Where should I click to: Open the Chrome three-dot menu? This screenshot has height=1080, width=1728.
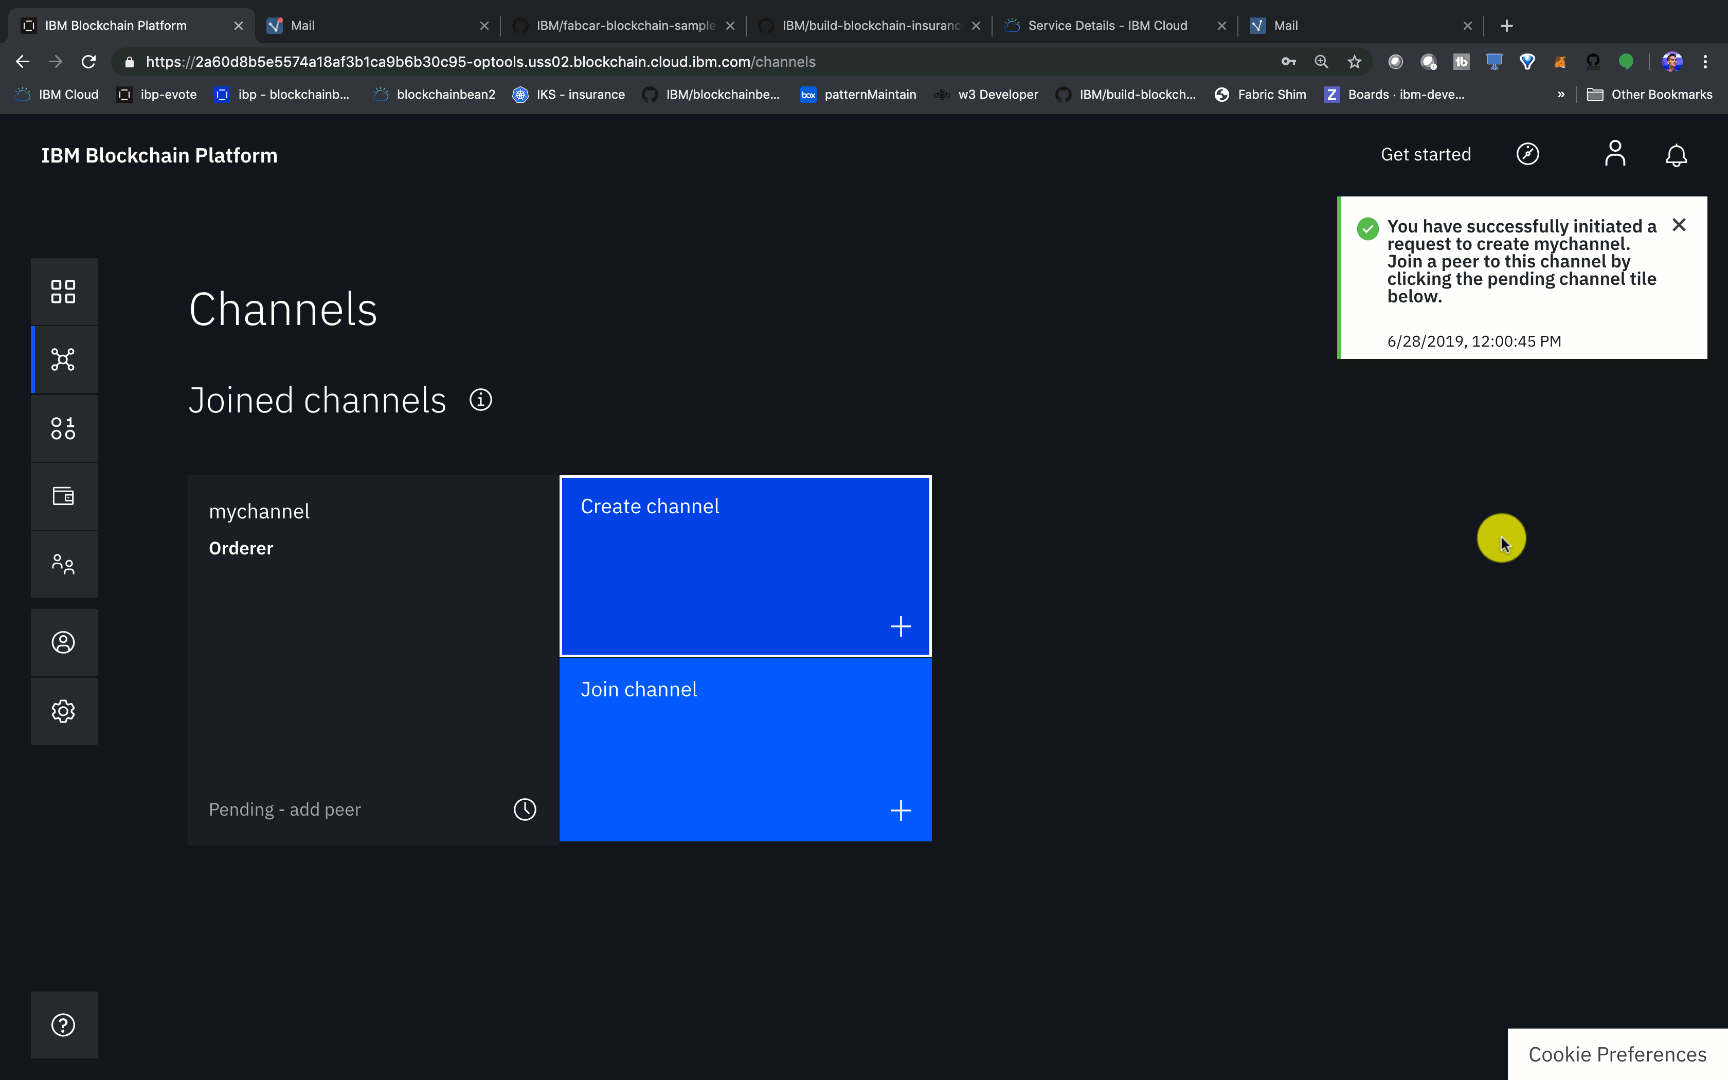(1705, 62)
